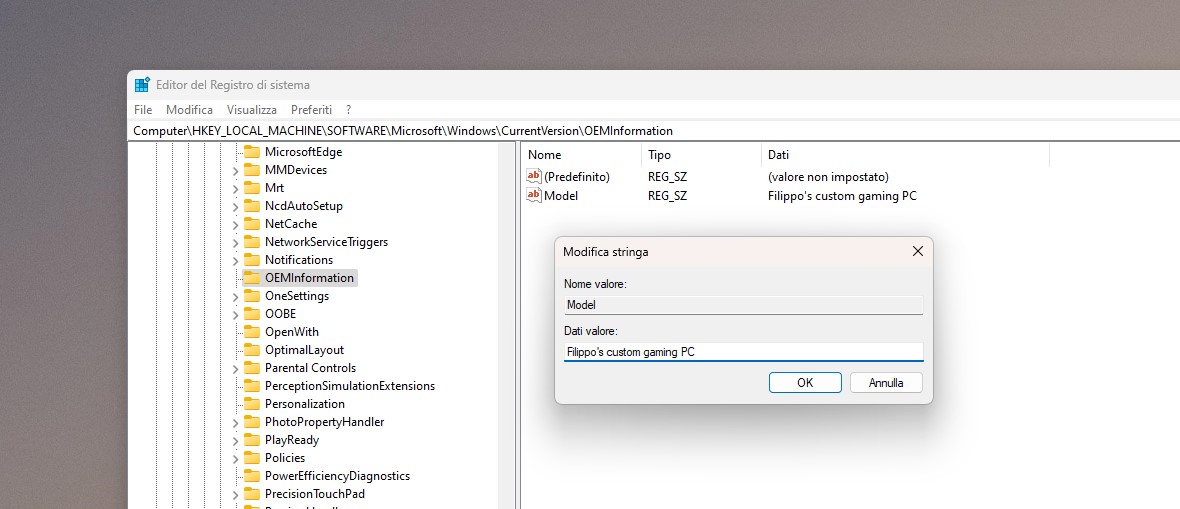Click the PerceptionSimulationExtensions folder icon
The width and height of the screenshot is (1180, 509).
pyautogui.click(x=251, y=386)
